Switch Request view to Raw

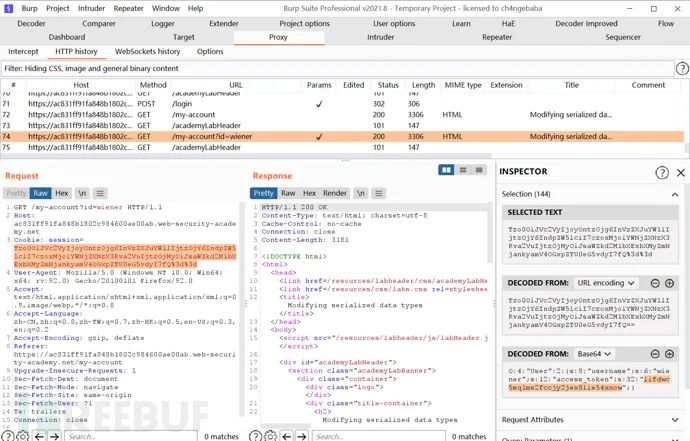tap(40, 193)
